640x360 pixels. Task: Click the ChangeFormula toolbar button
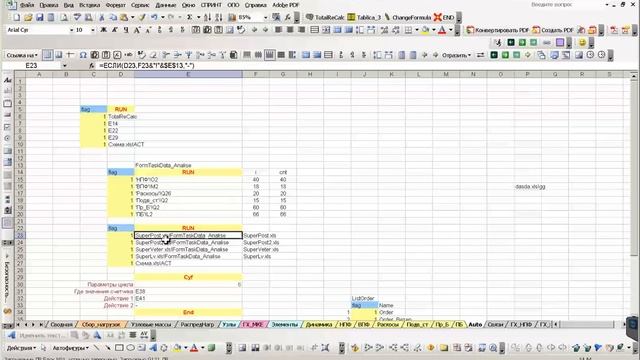pyautogui.click(x=408, y=18)
